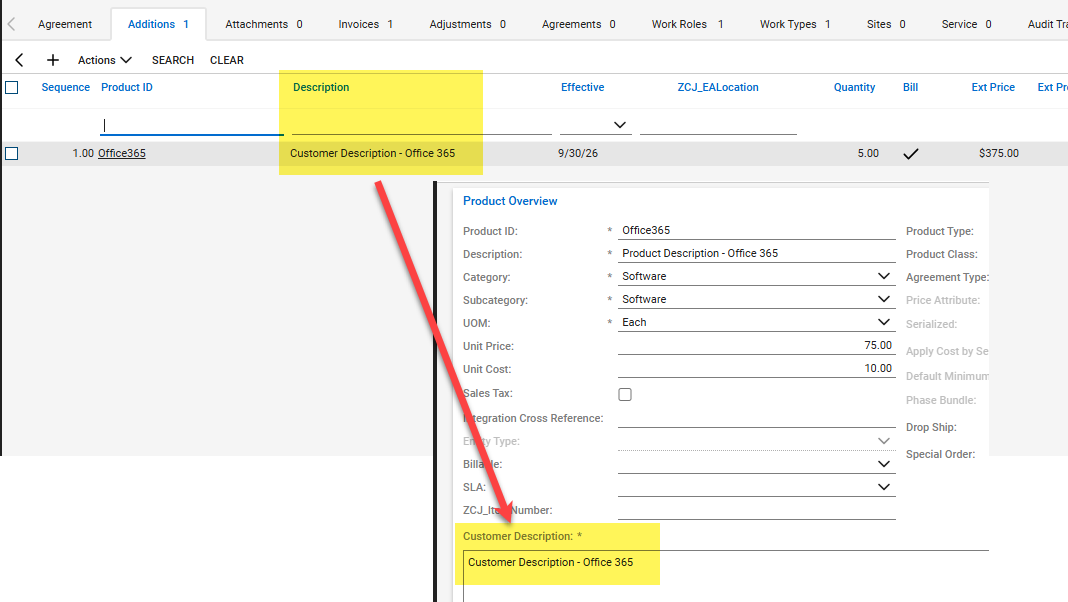This screenshot has height=602, width=1068.
Task: Sort by Product ID column header
Action: [127, 87]
